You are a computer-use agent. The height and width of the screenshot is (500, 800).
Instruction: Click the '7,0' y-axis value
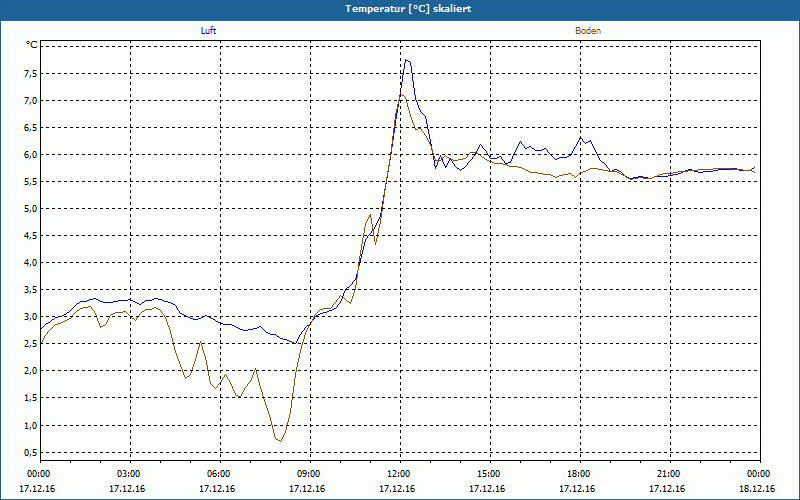pos(30,101)
